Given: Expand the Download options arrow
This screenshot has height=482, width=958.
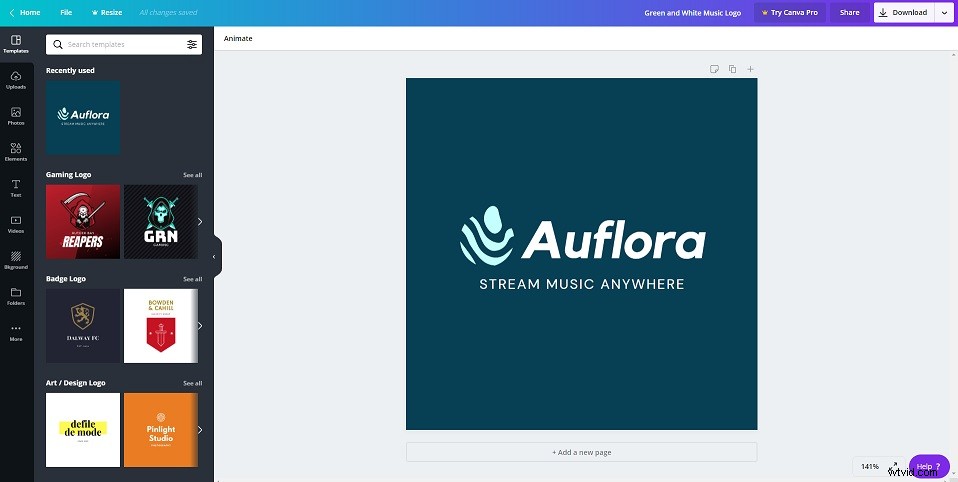Looking at the screenshot, I should coord(945,13).
